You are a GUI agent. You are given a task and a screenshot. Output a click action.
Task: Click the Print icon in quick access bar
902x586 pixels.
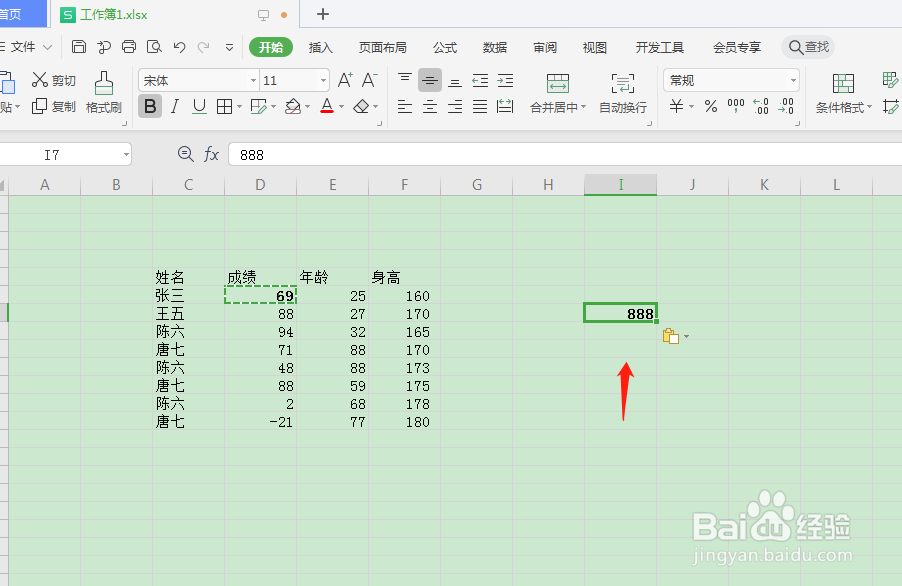129,47
